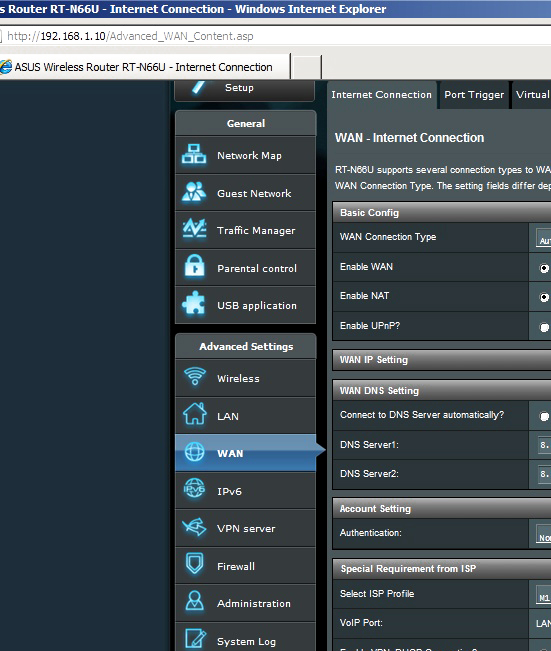Switch to the Port Trigger tab
Image resolution: width=551 pixels, height=651 pixels.
pyautogui.click(x=474, y=95)
